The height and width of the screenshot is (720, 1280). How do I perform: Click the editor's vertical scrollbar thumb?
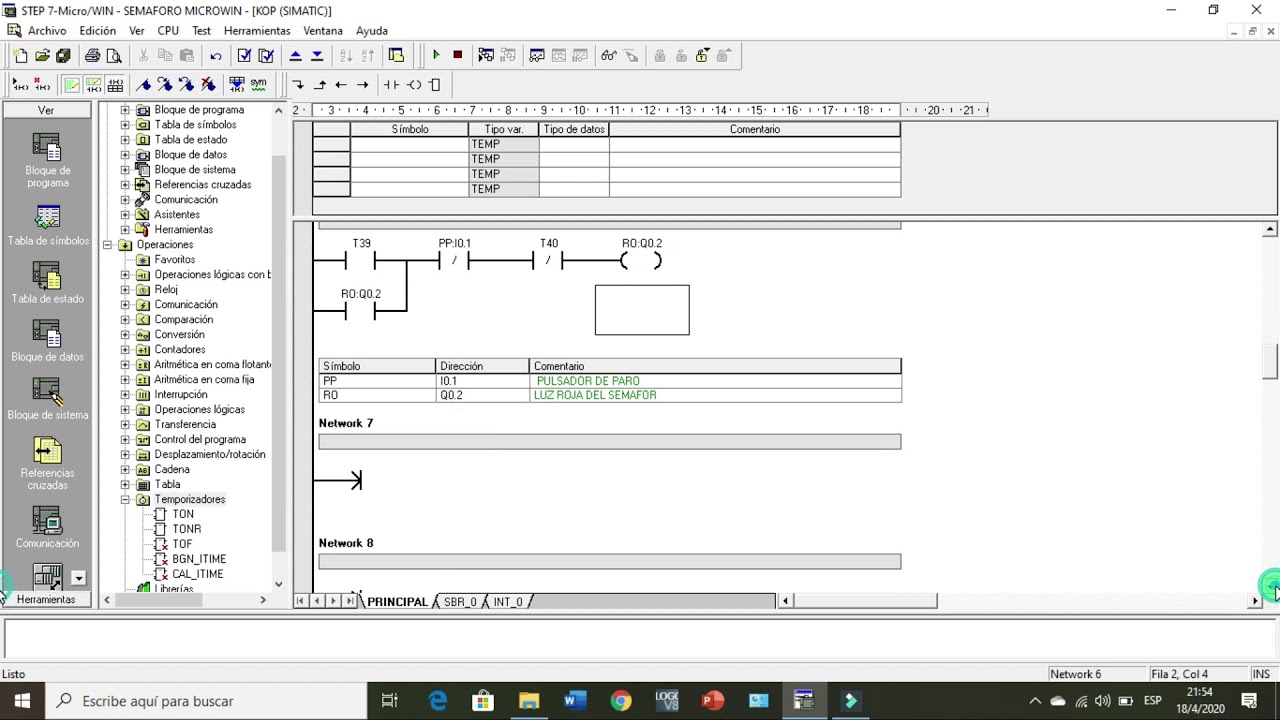point(1270,362)
